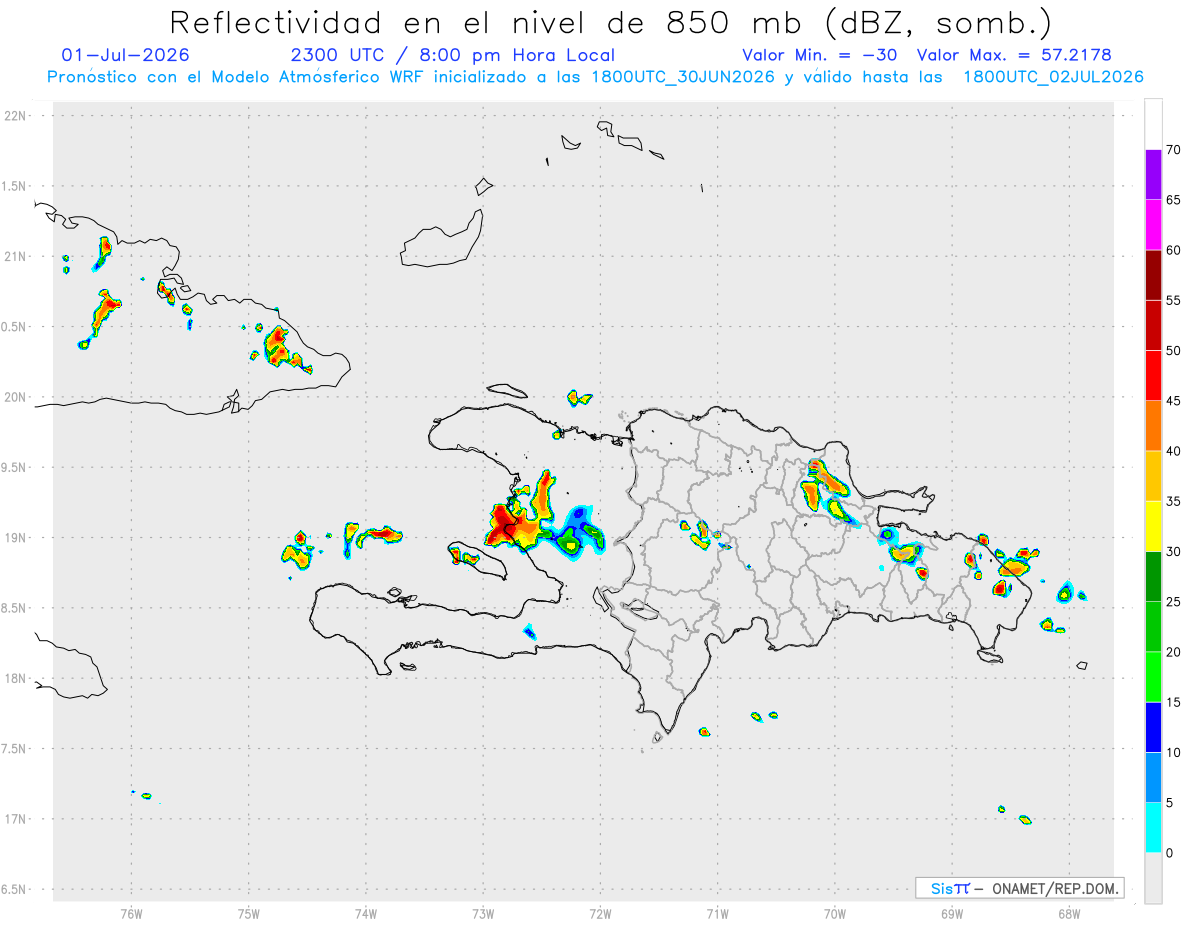Click the '25' value on the color scale

(x=1174, y=602)
